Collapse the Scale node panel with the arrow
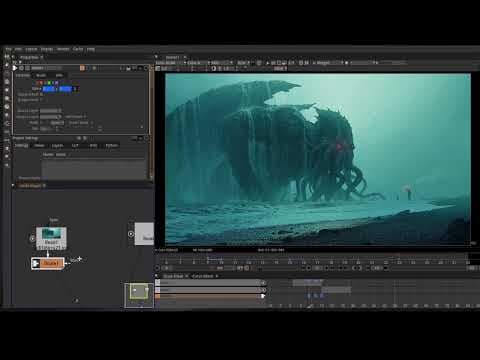Screen dimensions: 480x360 click(15, 68)
